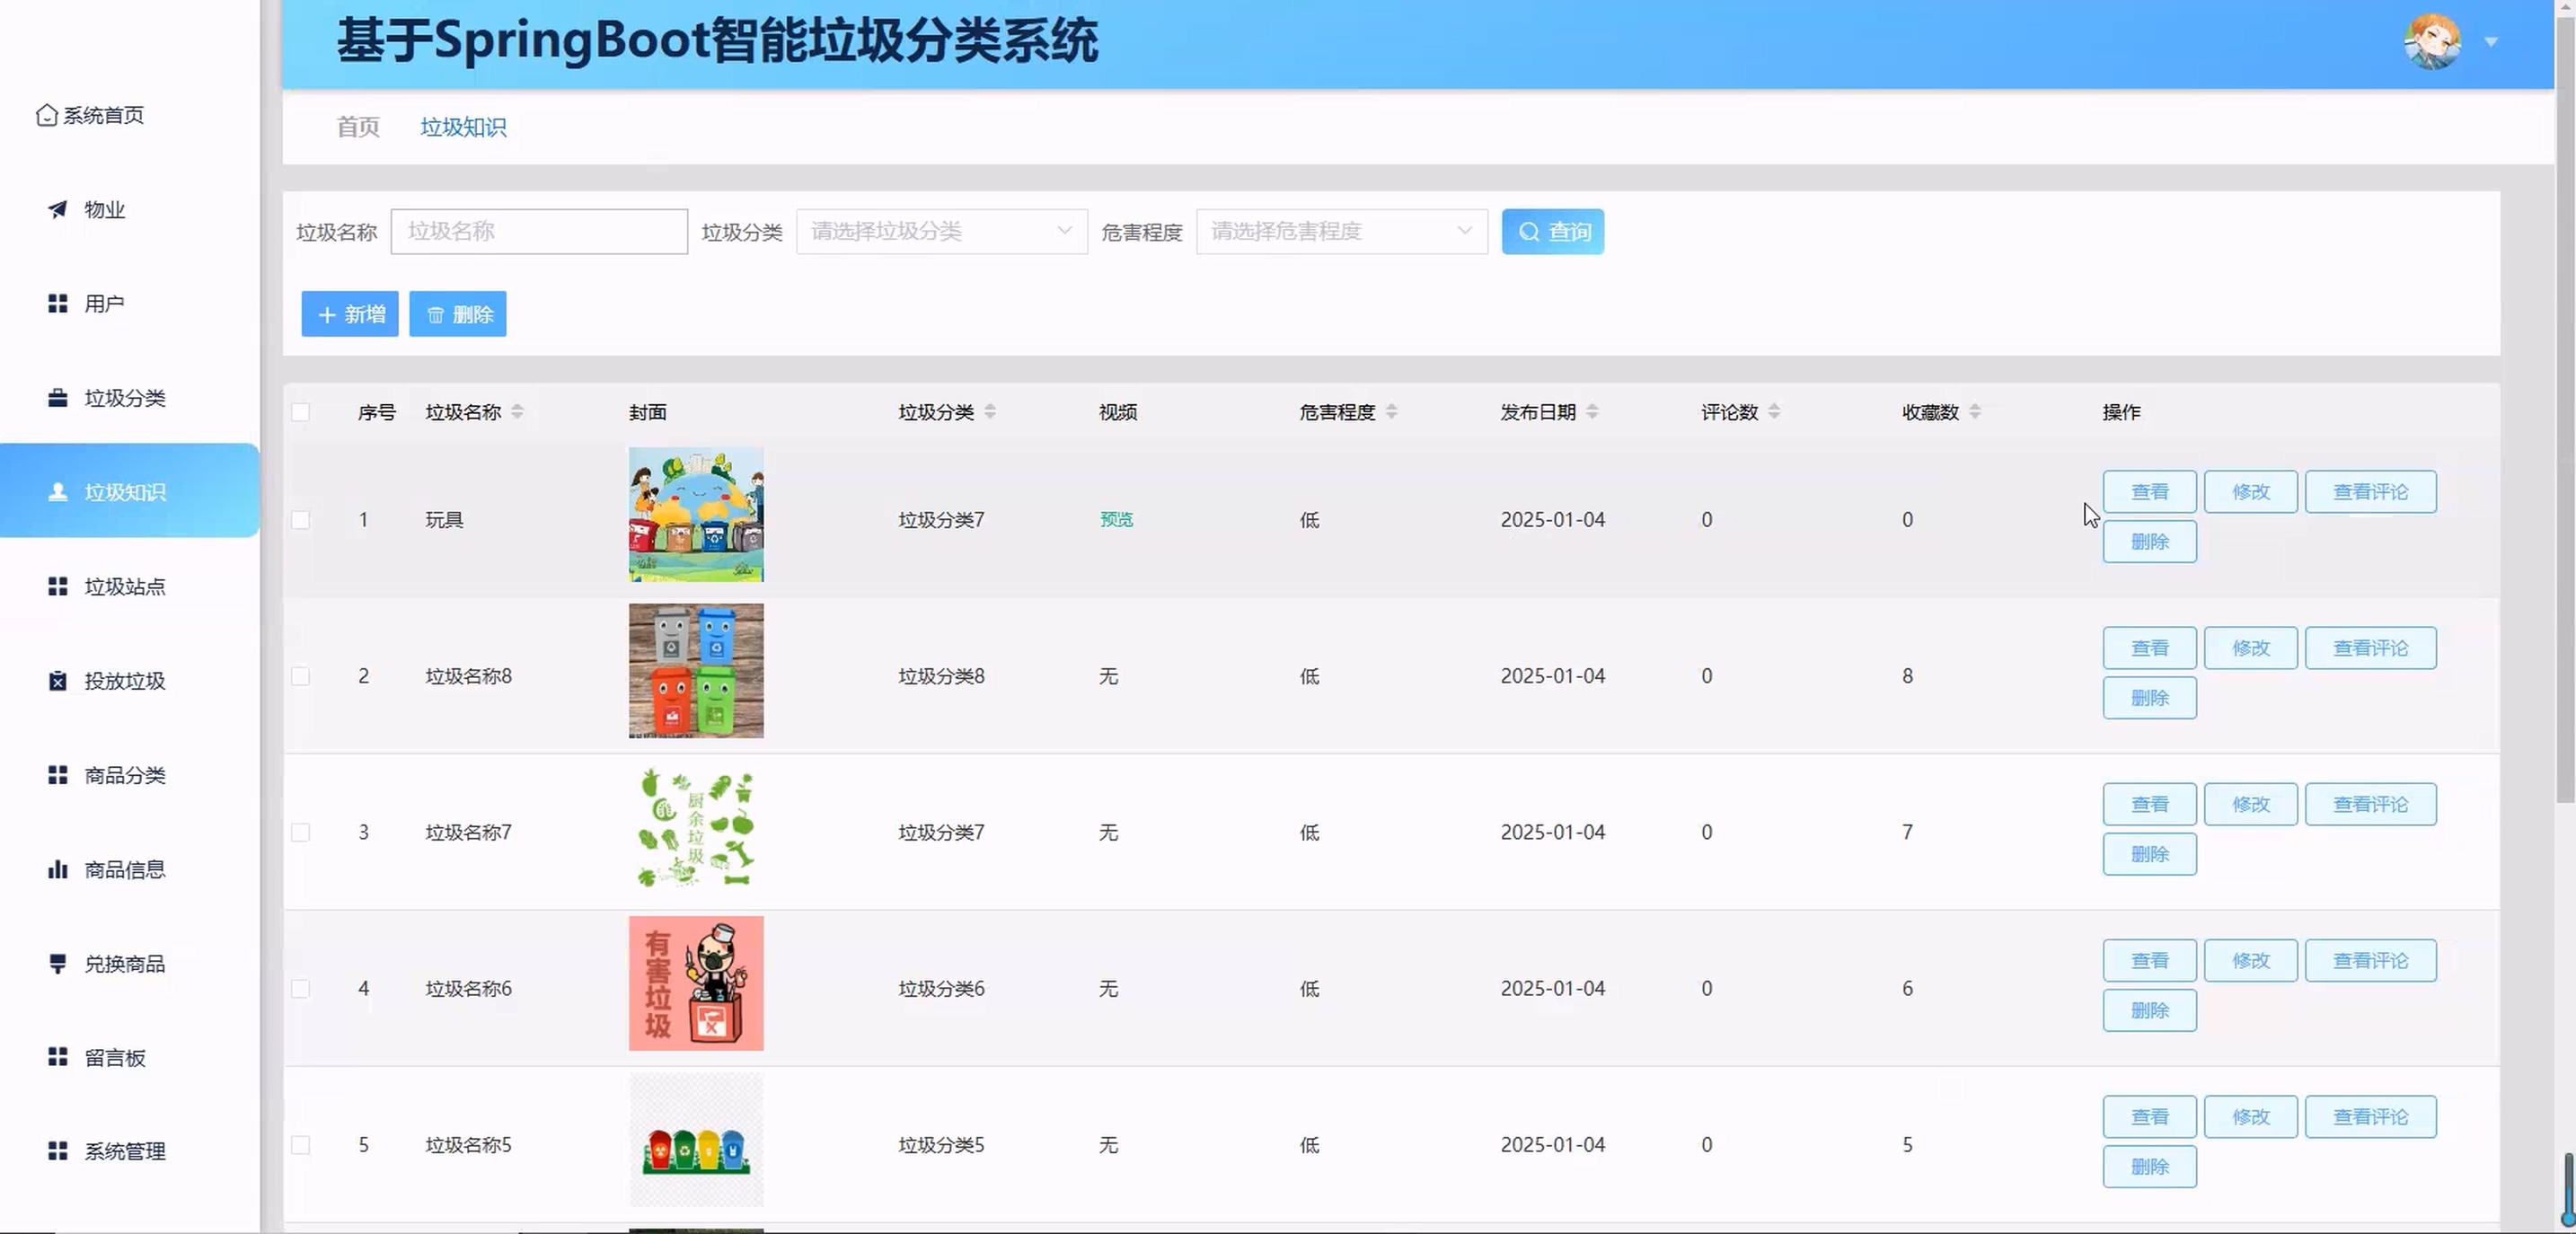The height and width of the screenshot is (1234, 2576).
Task: Go to the 首页 breadcrumb tab
Action: (358, 127)
